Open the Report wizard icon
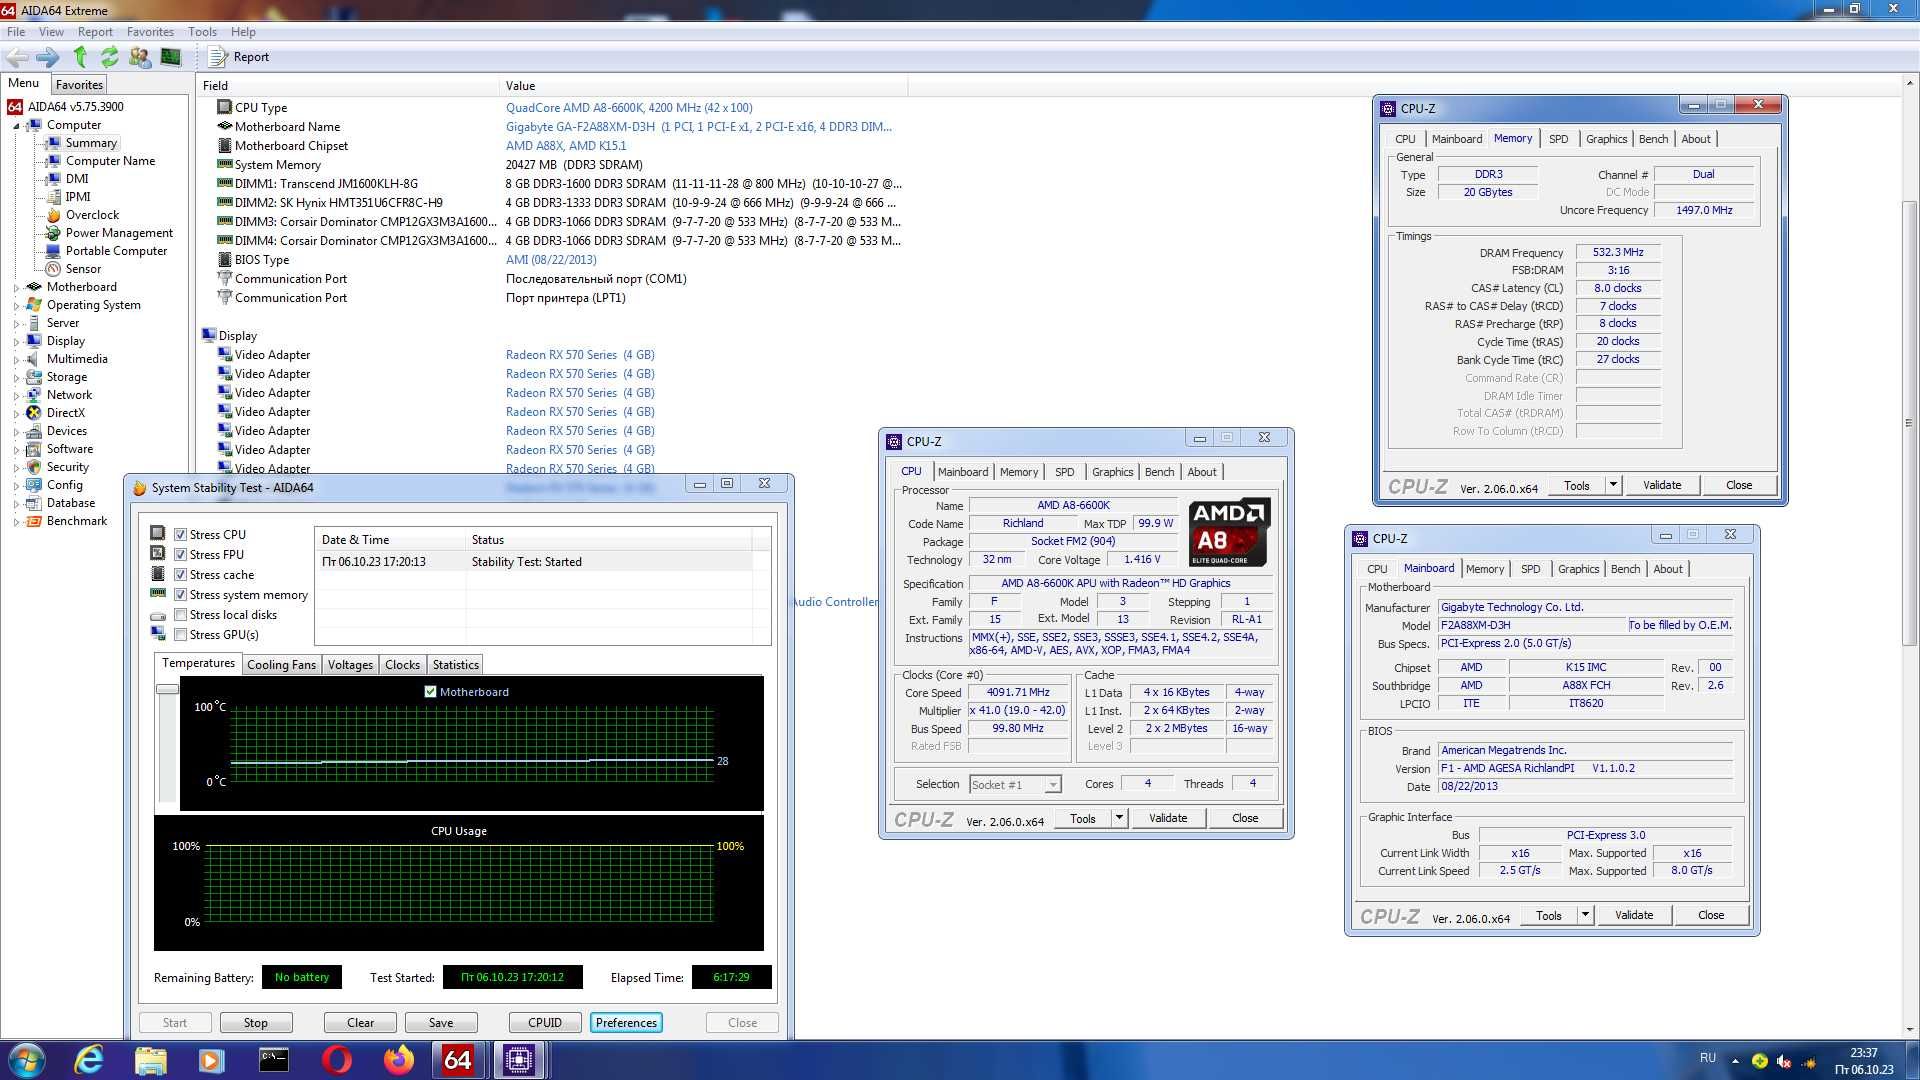 pyautogui.click(x=217, y=57)
